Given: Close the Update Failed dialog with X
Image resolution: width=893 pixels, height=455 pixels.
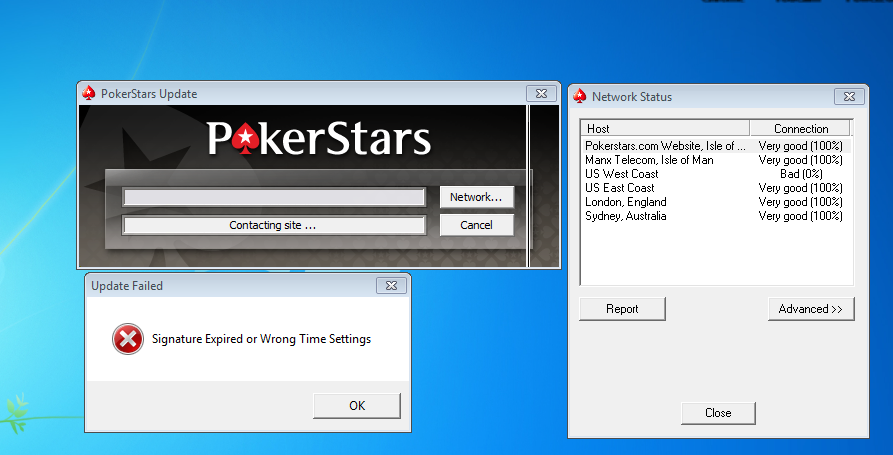Looking at the screenshot, I should (391, 286).
